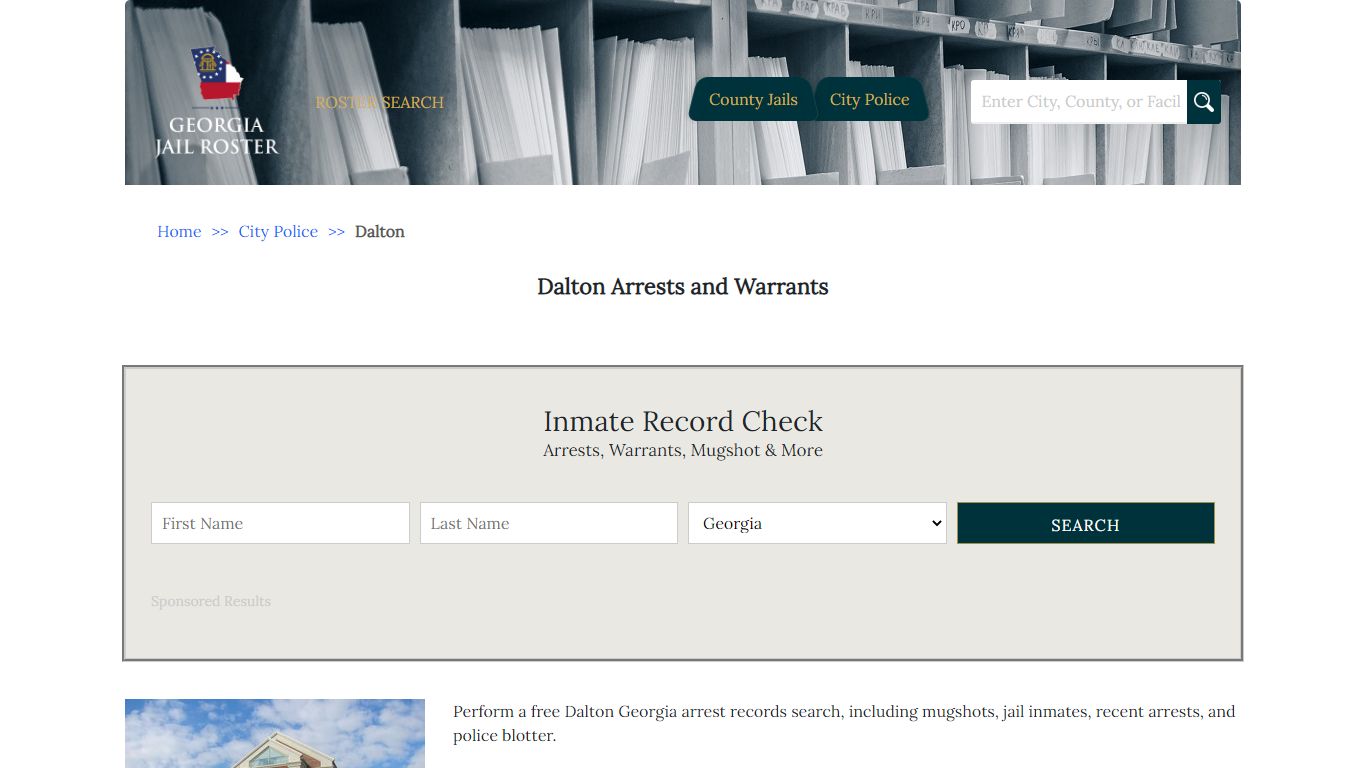1366x768 pixels.
Task: Click the First Name field
Action: [280, 522]
